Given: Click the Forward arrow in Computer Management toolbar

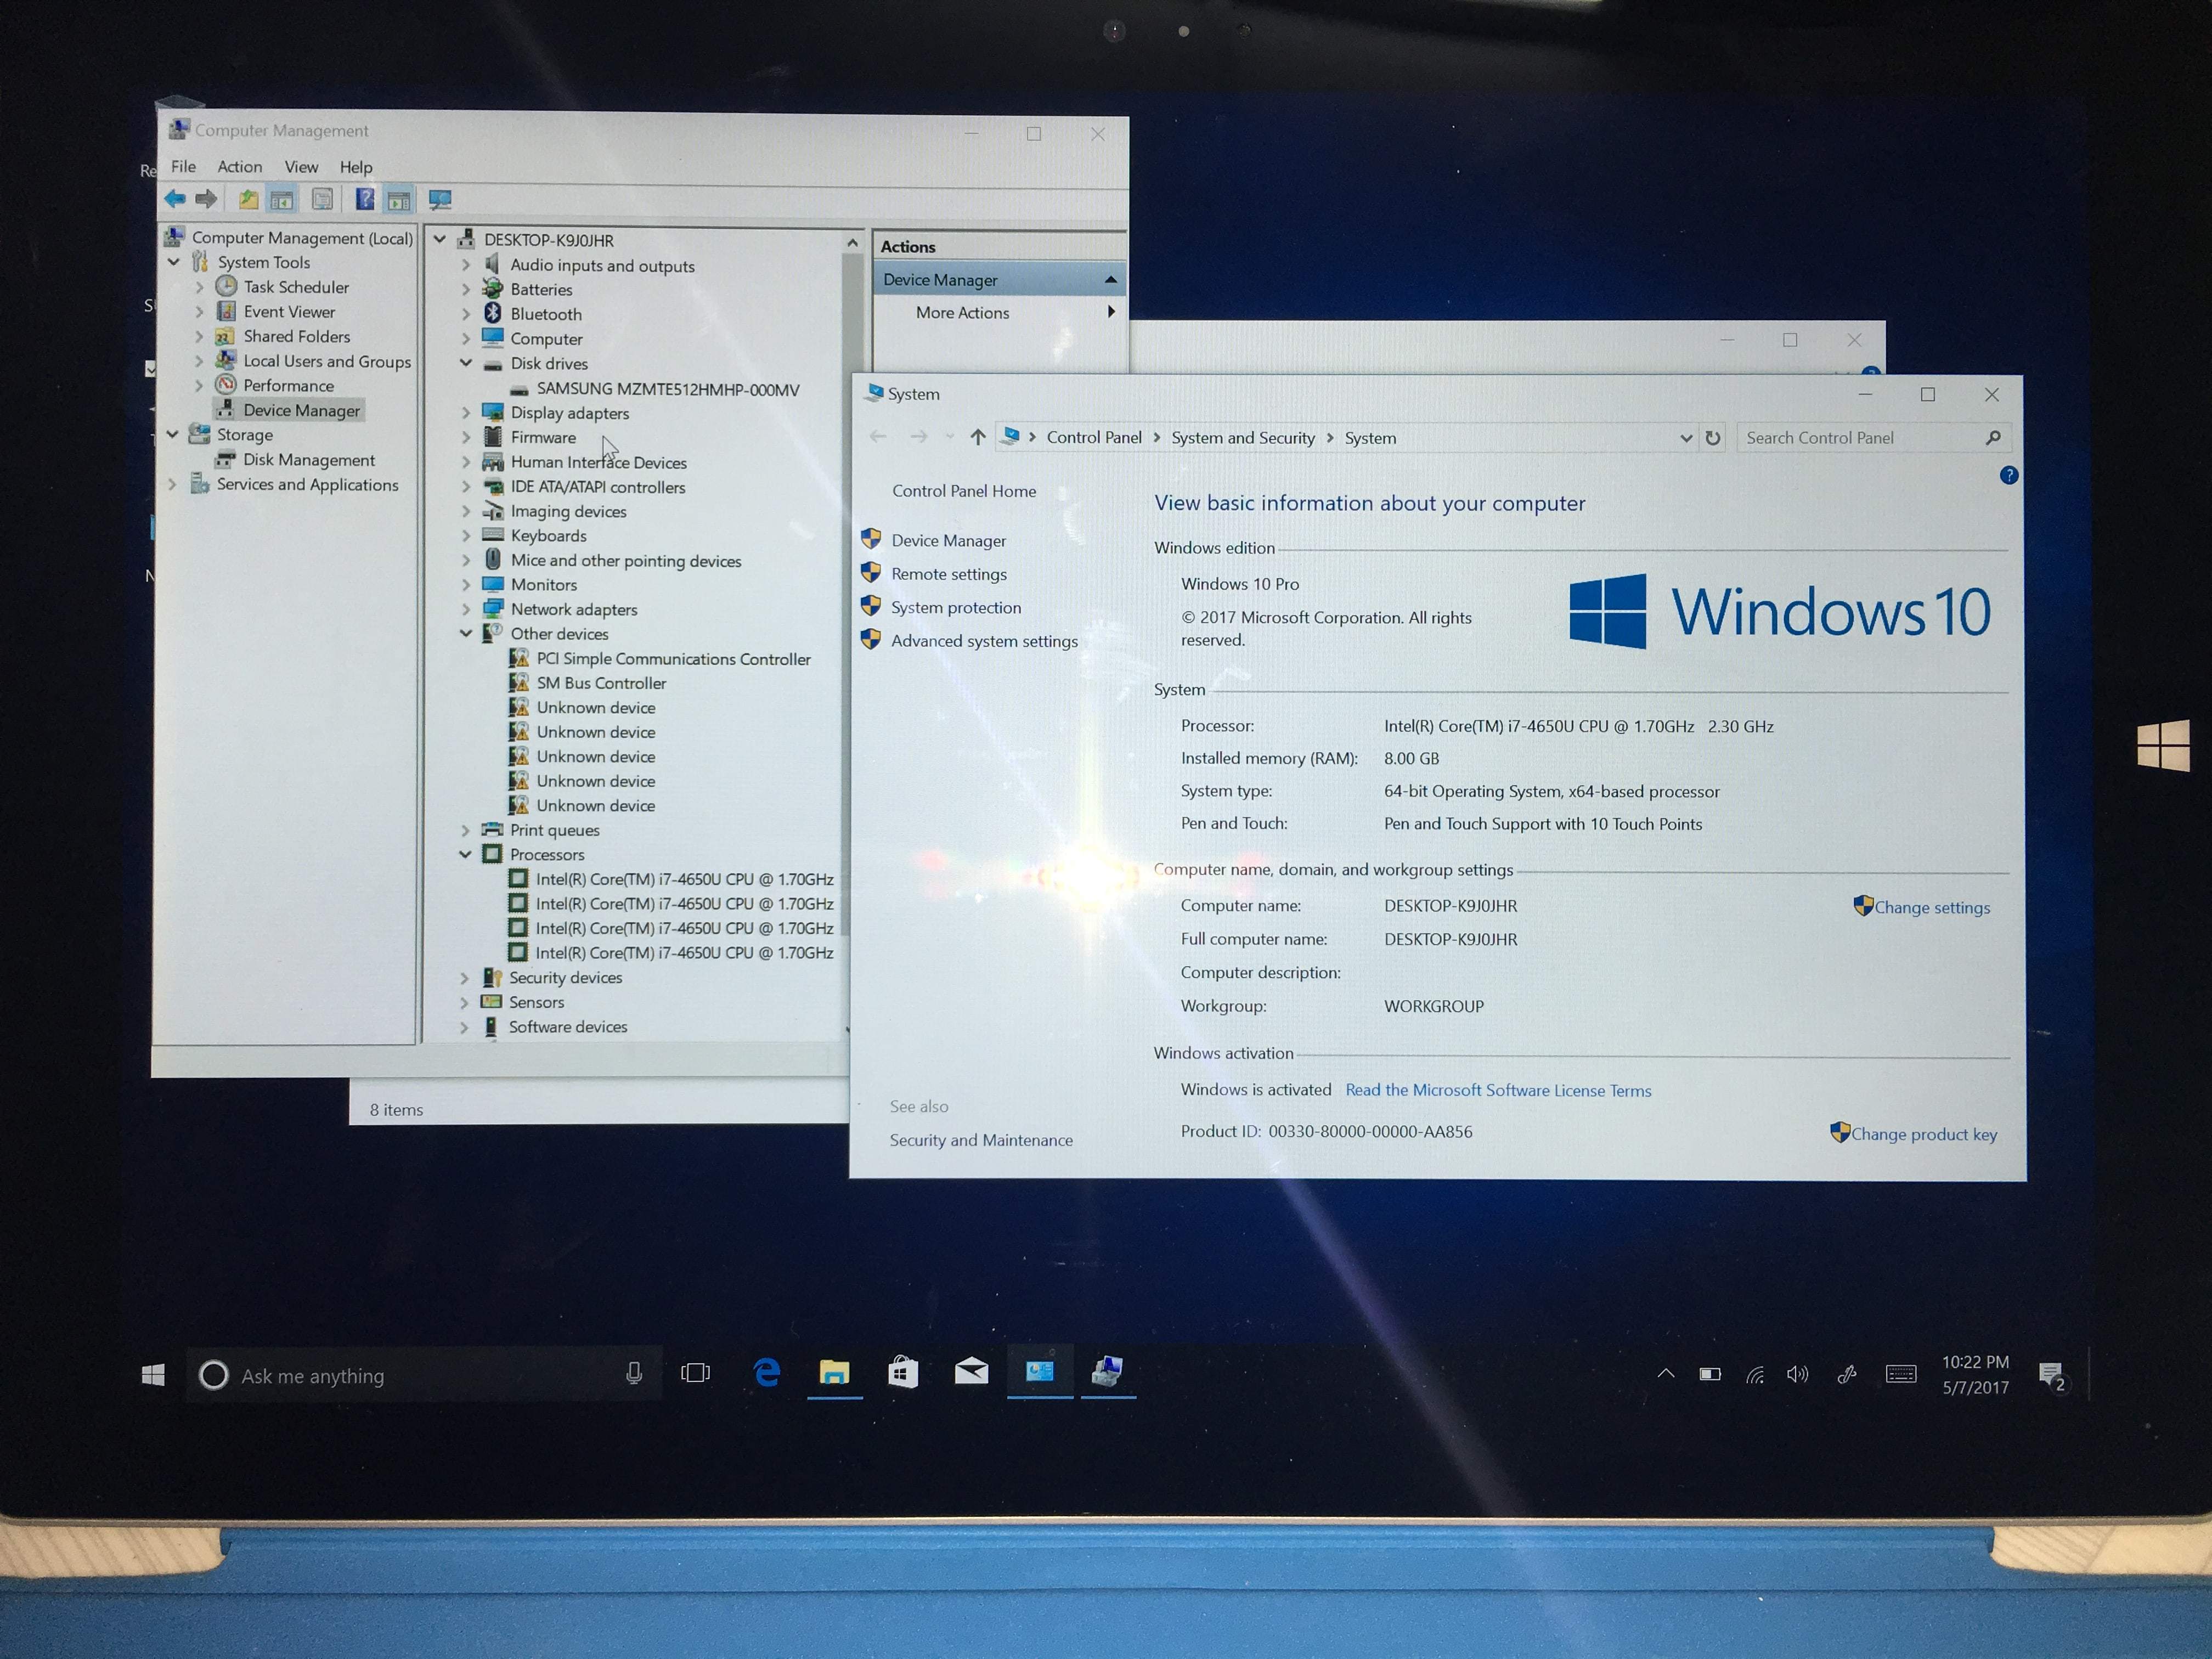Looking at the screenshot, I should [206, 199].
